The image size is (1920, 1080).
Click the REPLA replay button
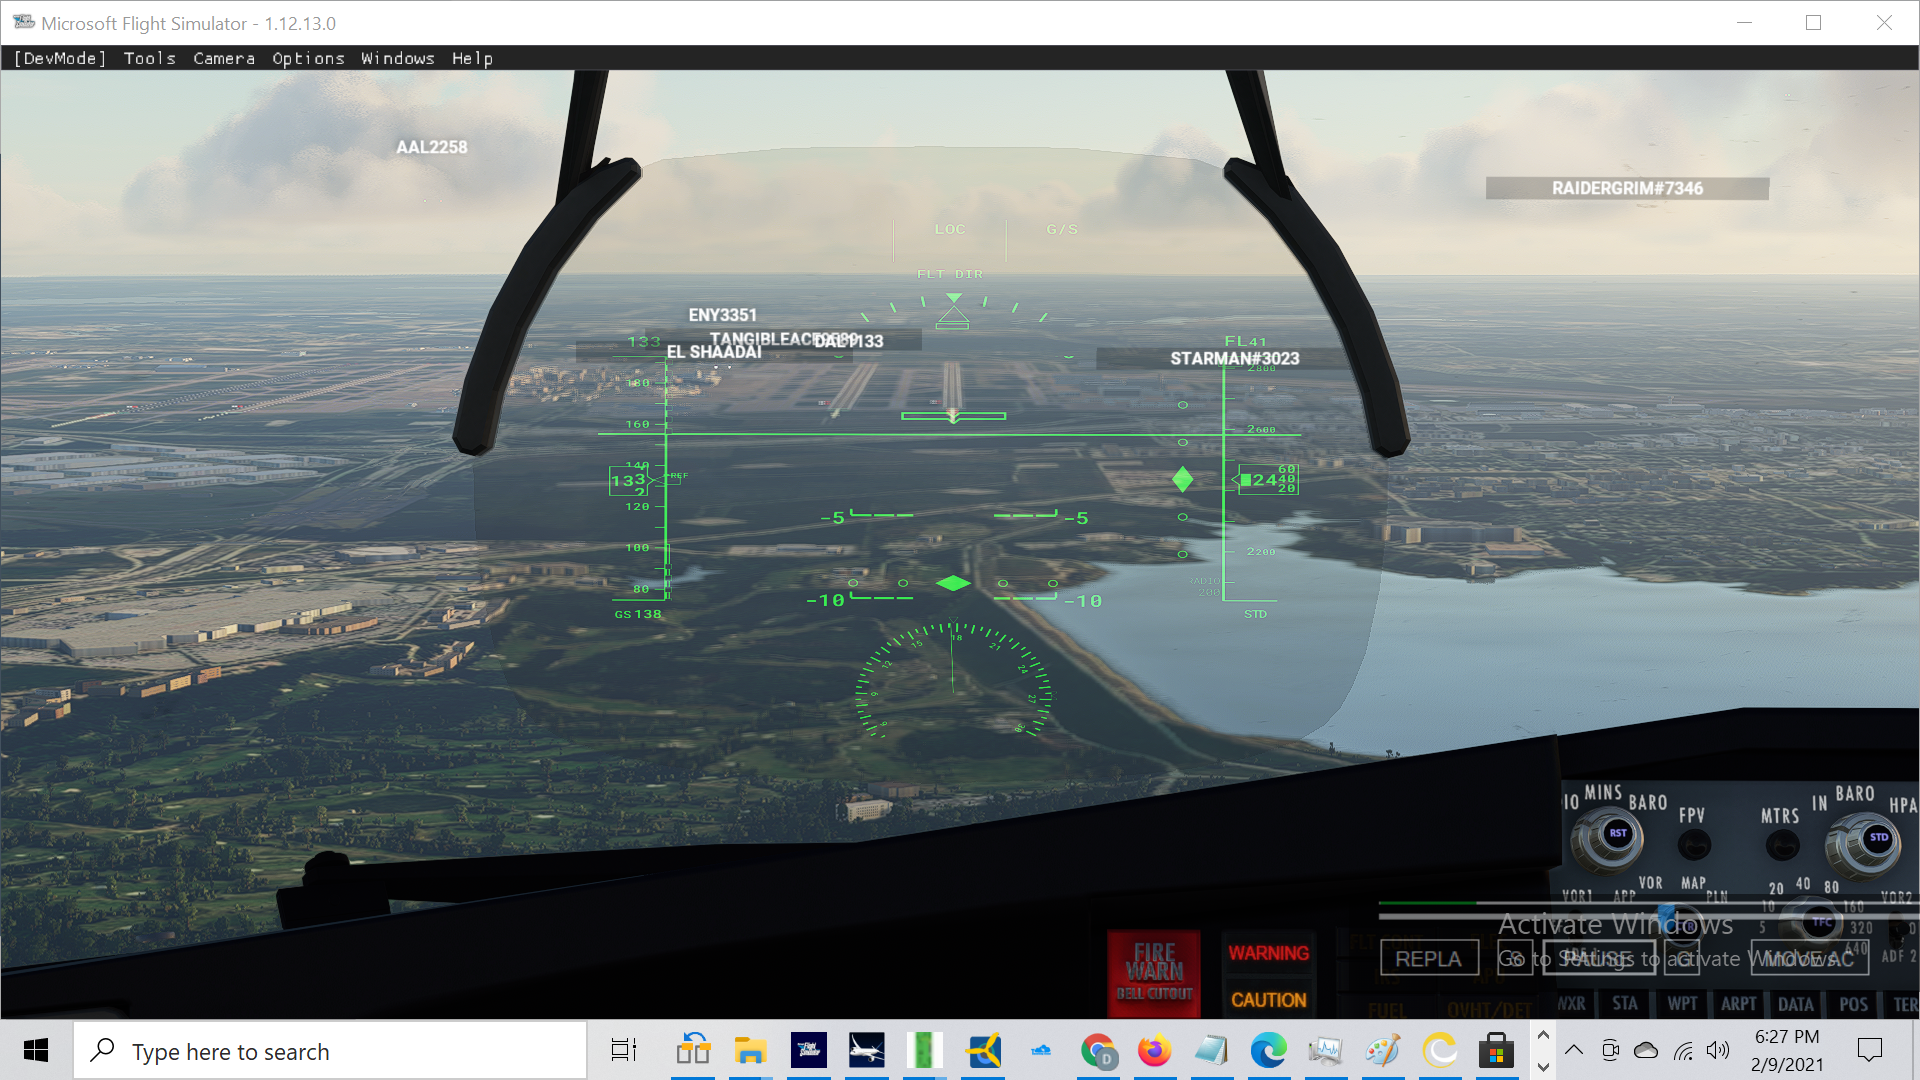(1429, 959)
